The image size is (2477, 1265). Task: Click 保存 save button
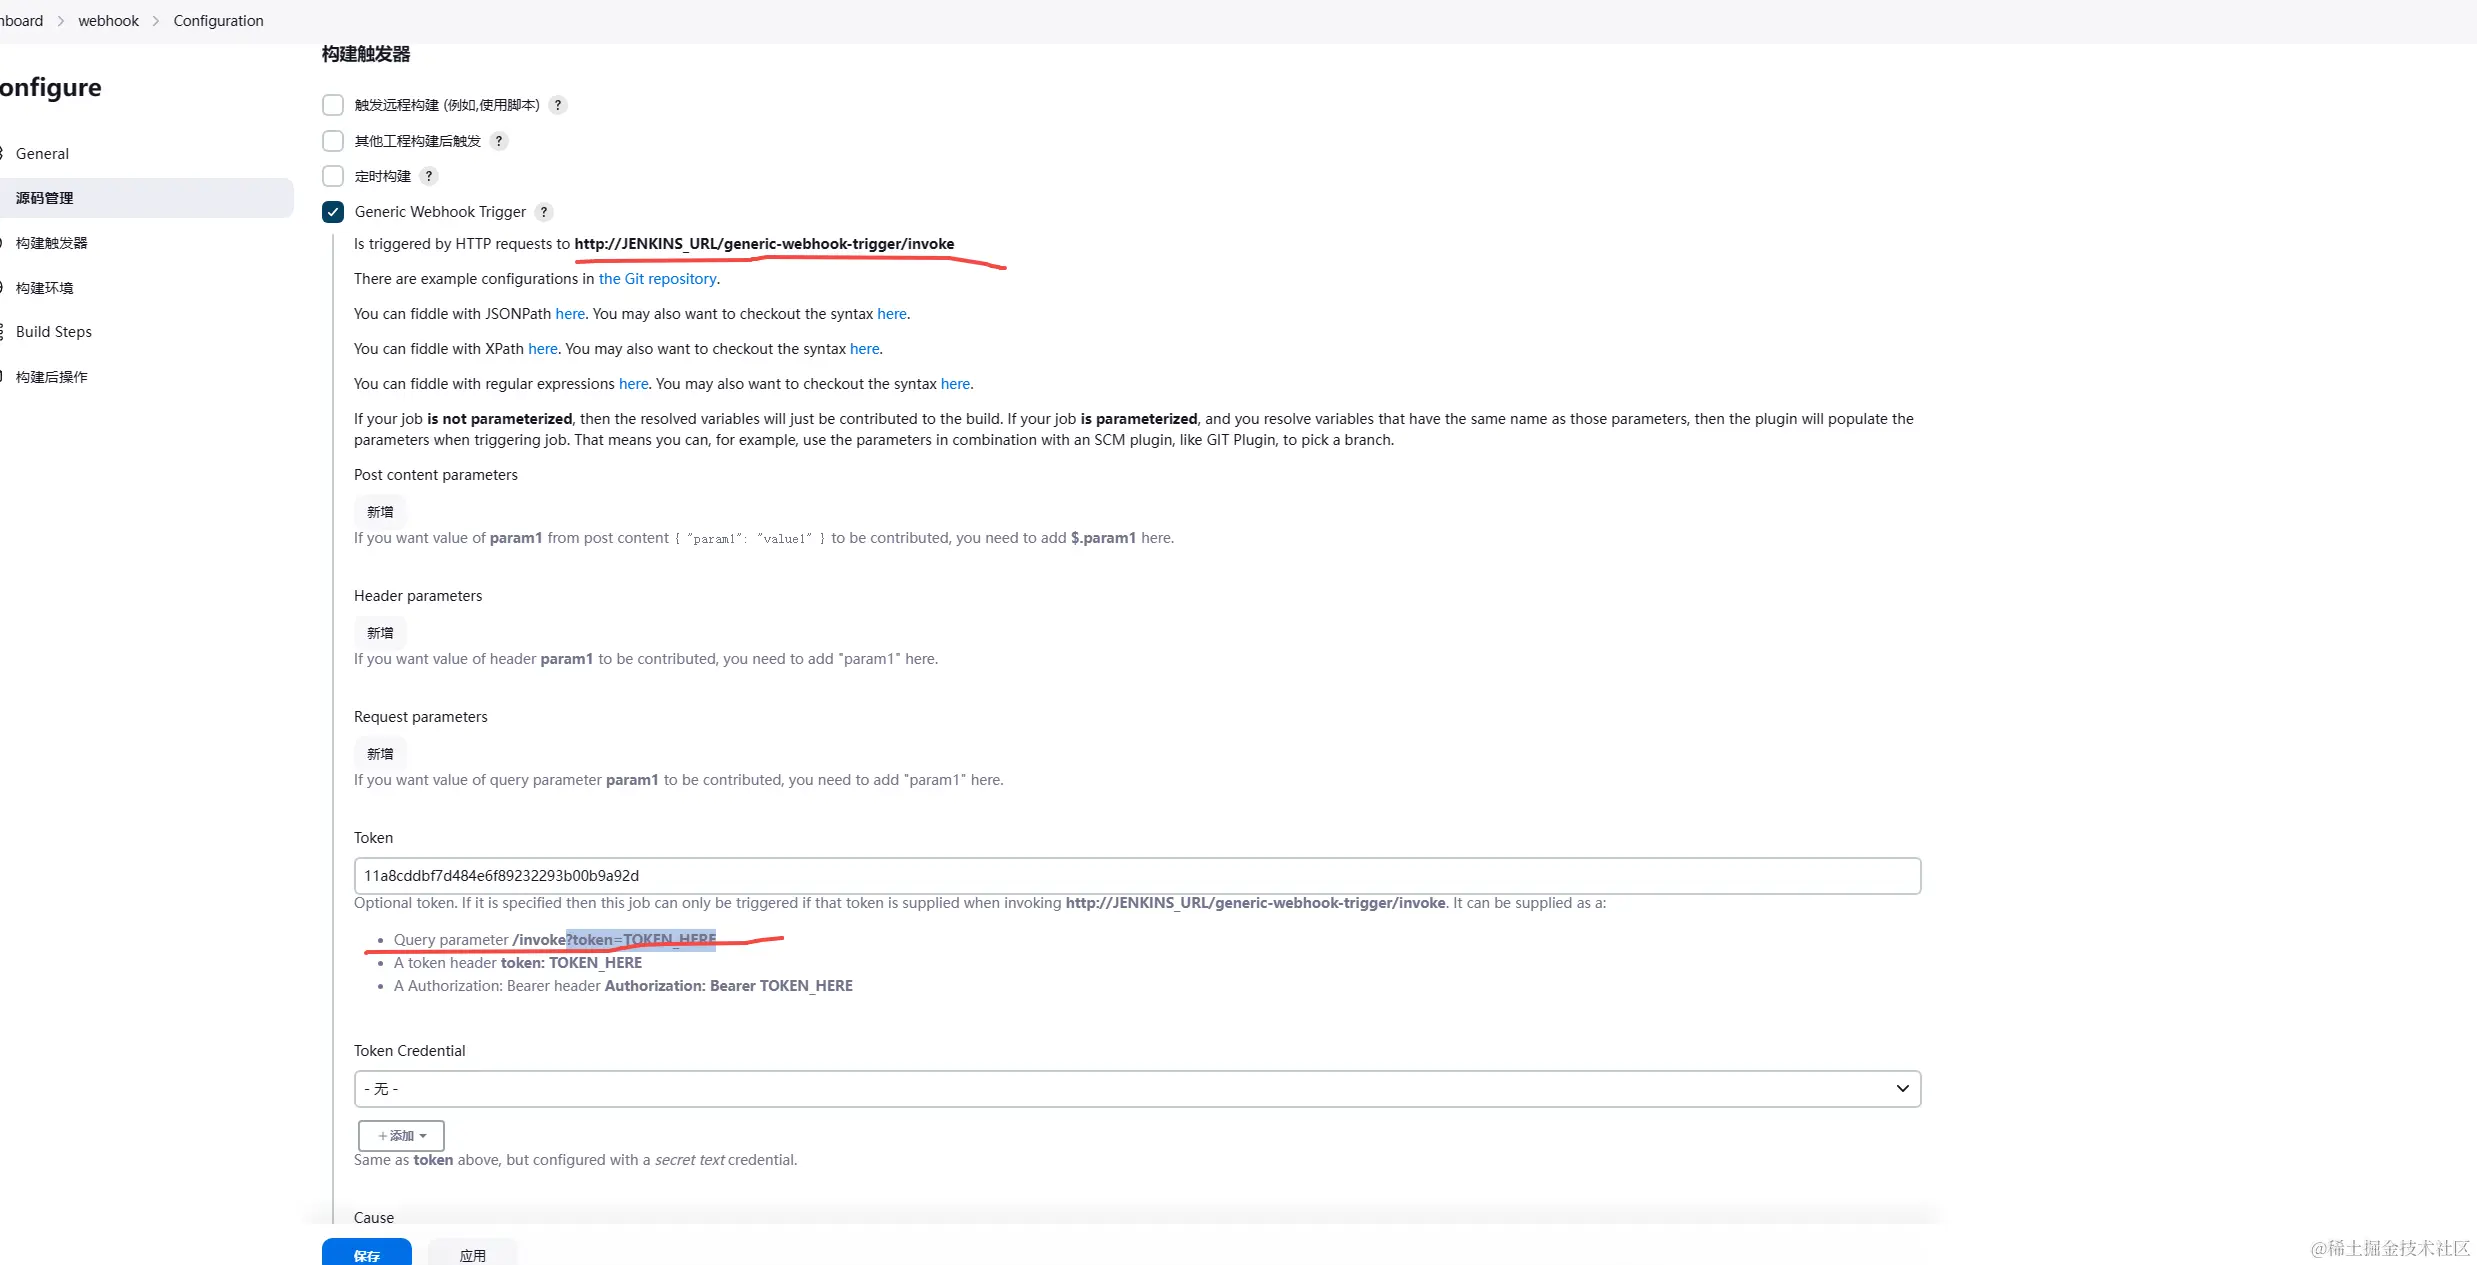[366, 1254]
